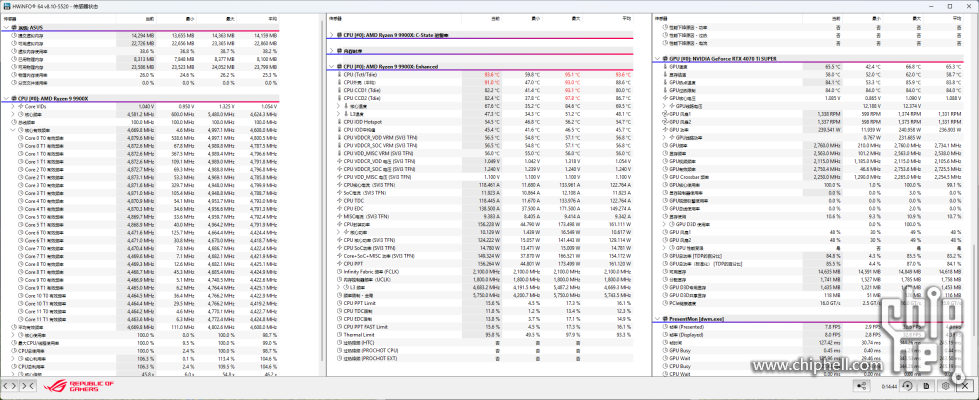Click the expand-layout left-right arrows button
Viewport: 979px width, 400px height.
(x=10, y=386)
